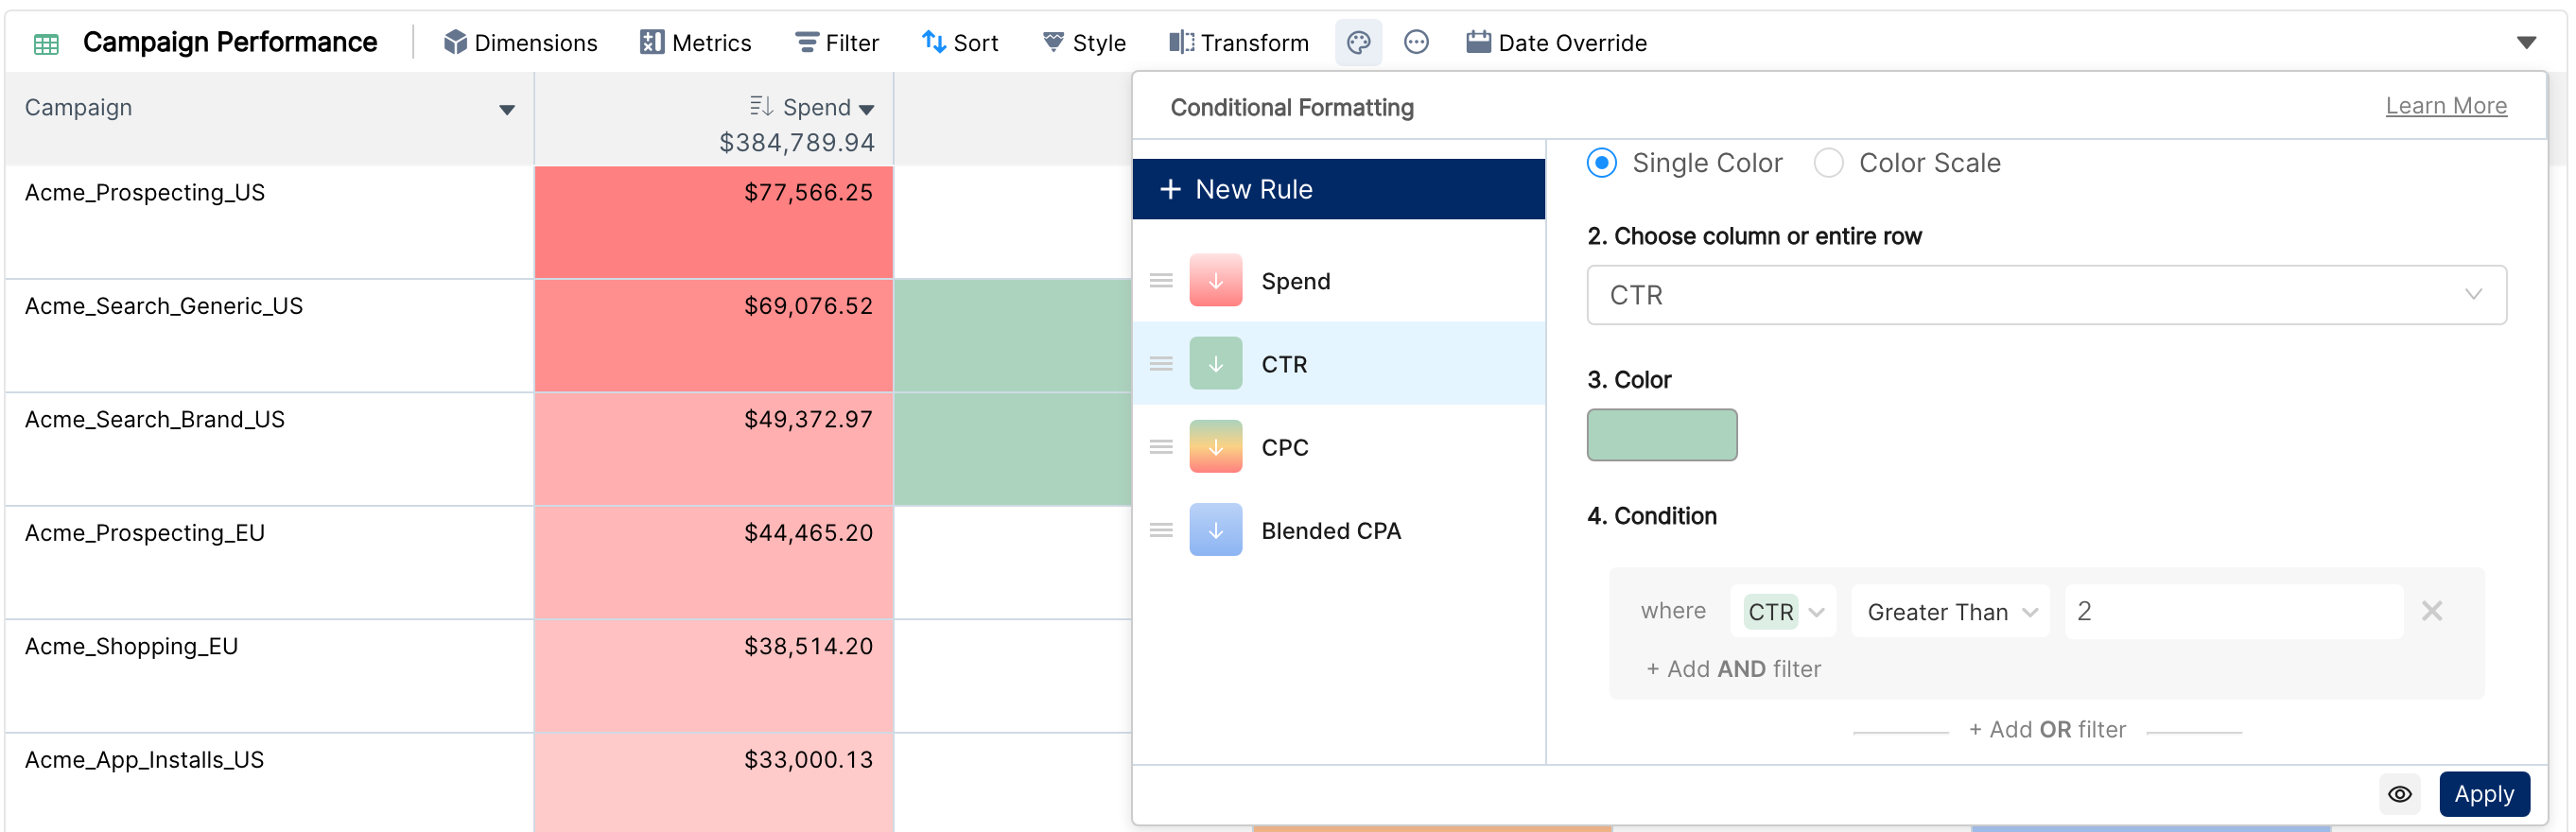2576x832 pixels.
Task: Click the more options ellipsis icon
Action: click(1416, 42)
